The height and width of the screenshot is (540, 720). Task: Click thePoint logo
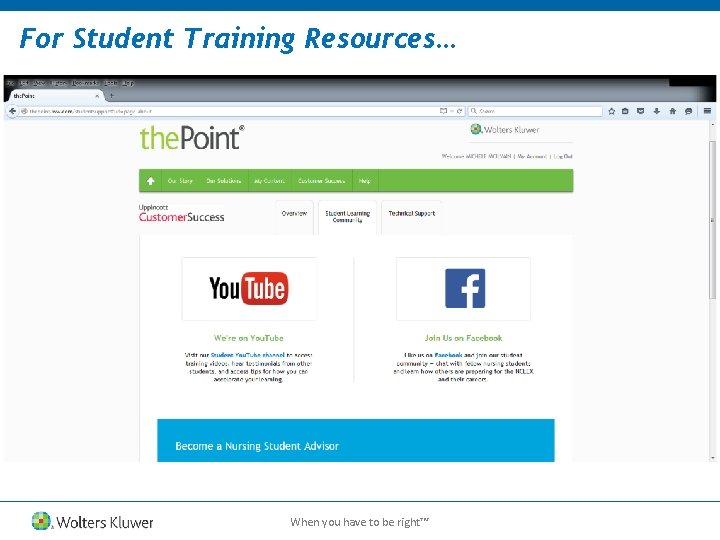191,138
